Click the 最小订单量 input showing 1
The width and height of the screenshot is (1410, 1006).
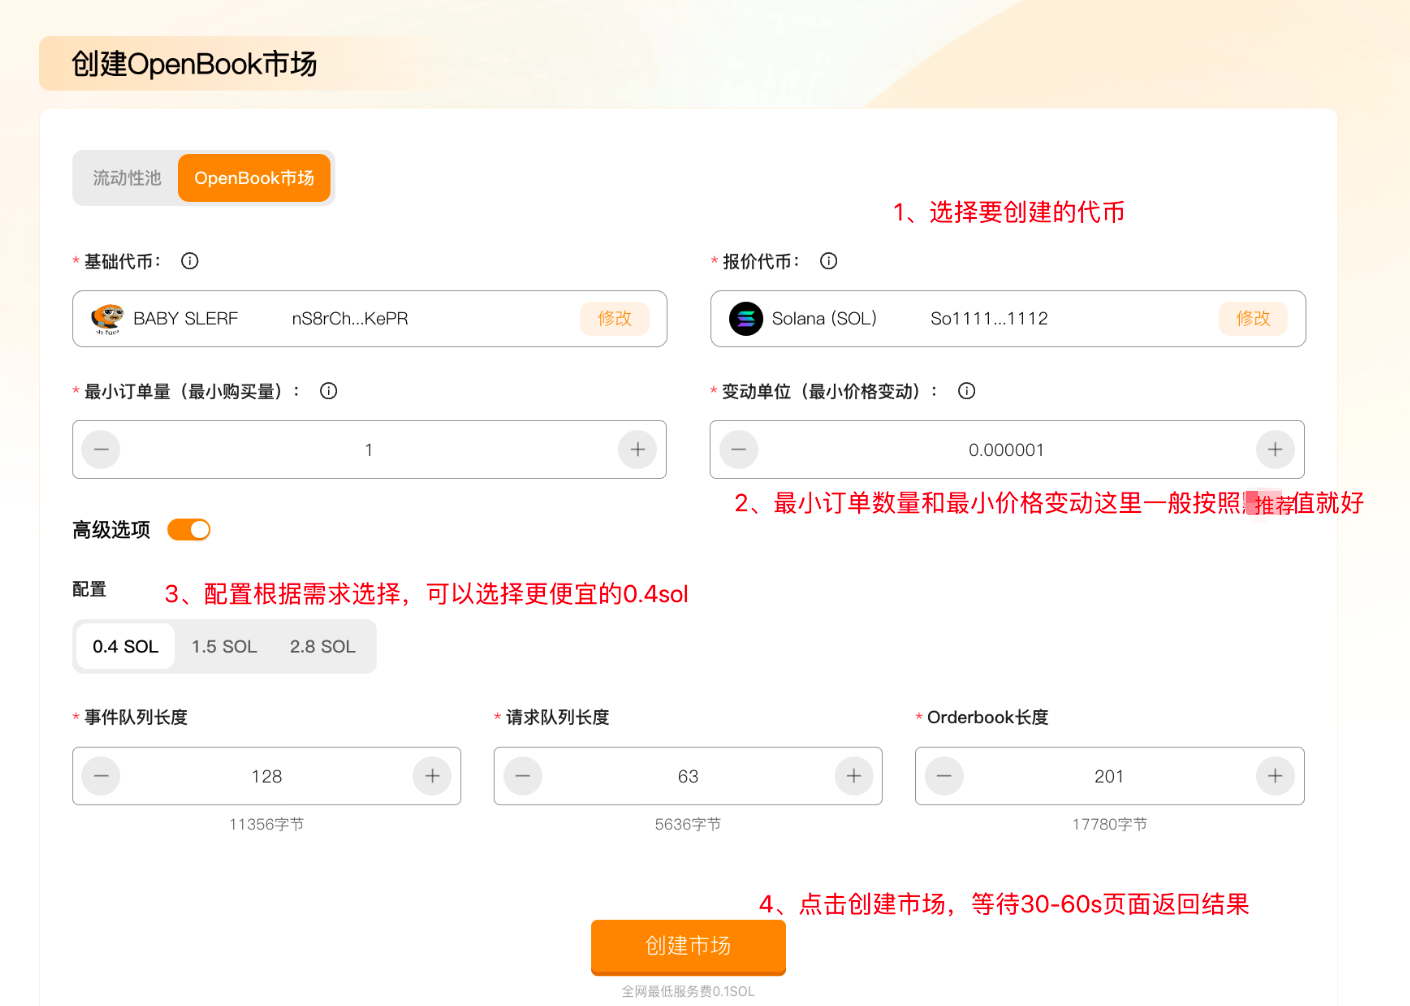pos(369,450)
